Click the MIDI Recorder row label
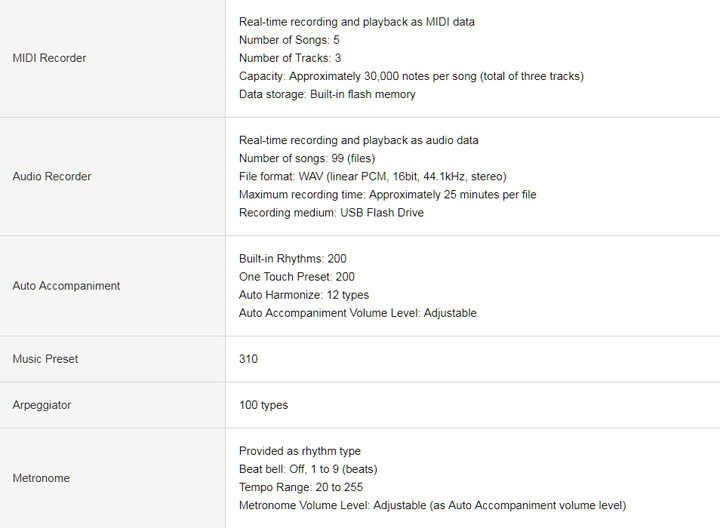This screenshot has height=528, width=720. pyautogui.click(x=49, y=58)
